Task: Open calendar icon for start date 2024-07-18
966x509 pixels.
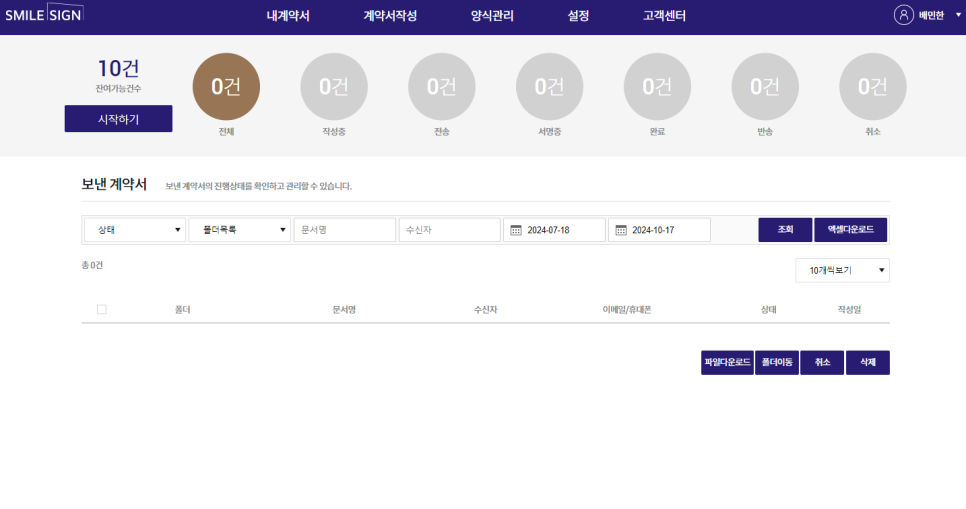Action: [516, 230]
